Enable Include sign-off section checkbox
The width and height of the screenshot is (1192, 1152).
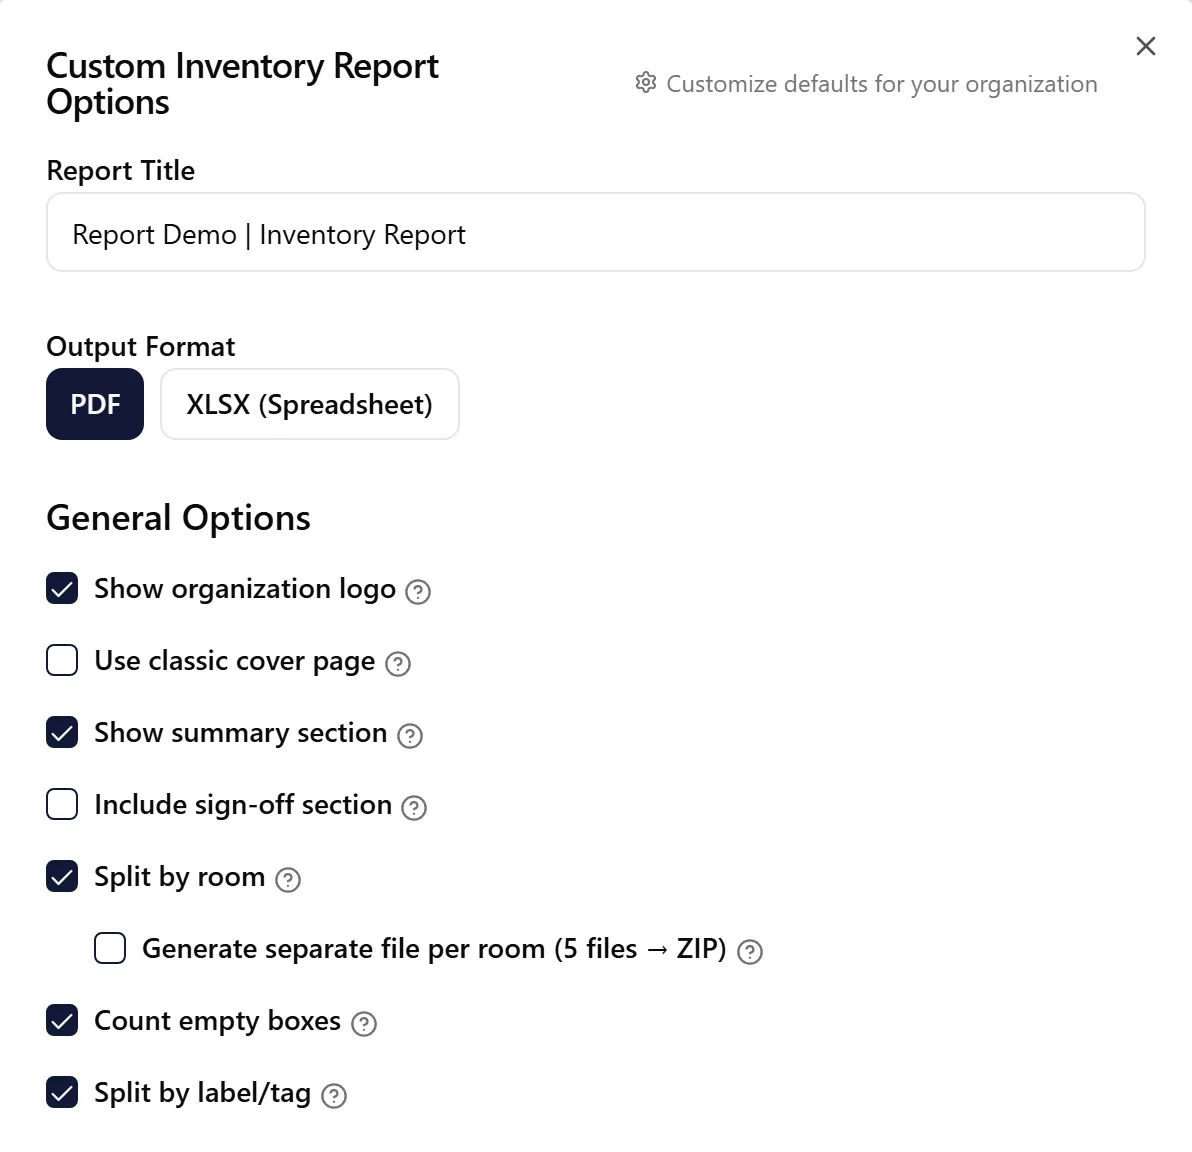pos(62,804)
